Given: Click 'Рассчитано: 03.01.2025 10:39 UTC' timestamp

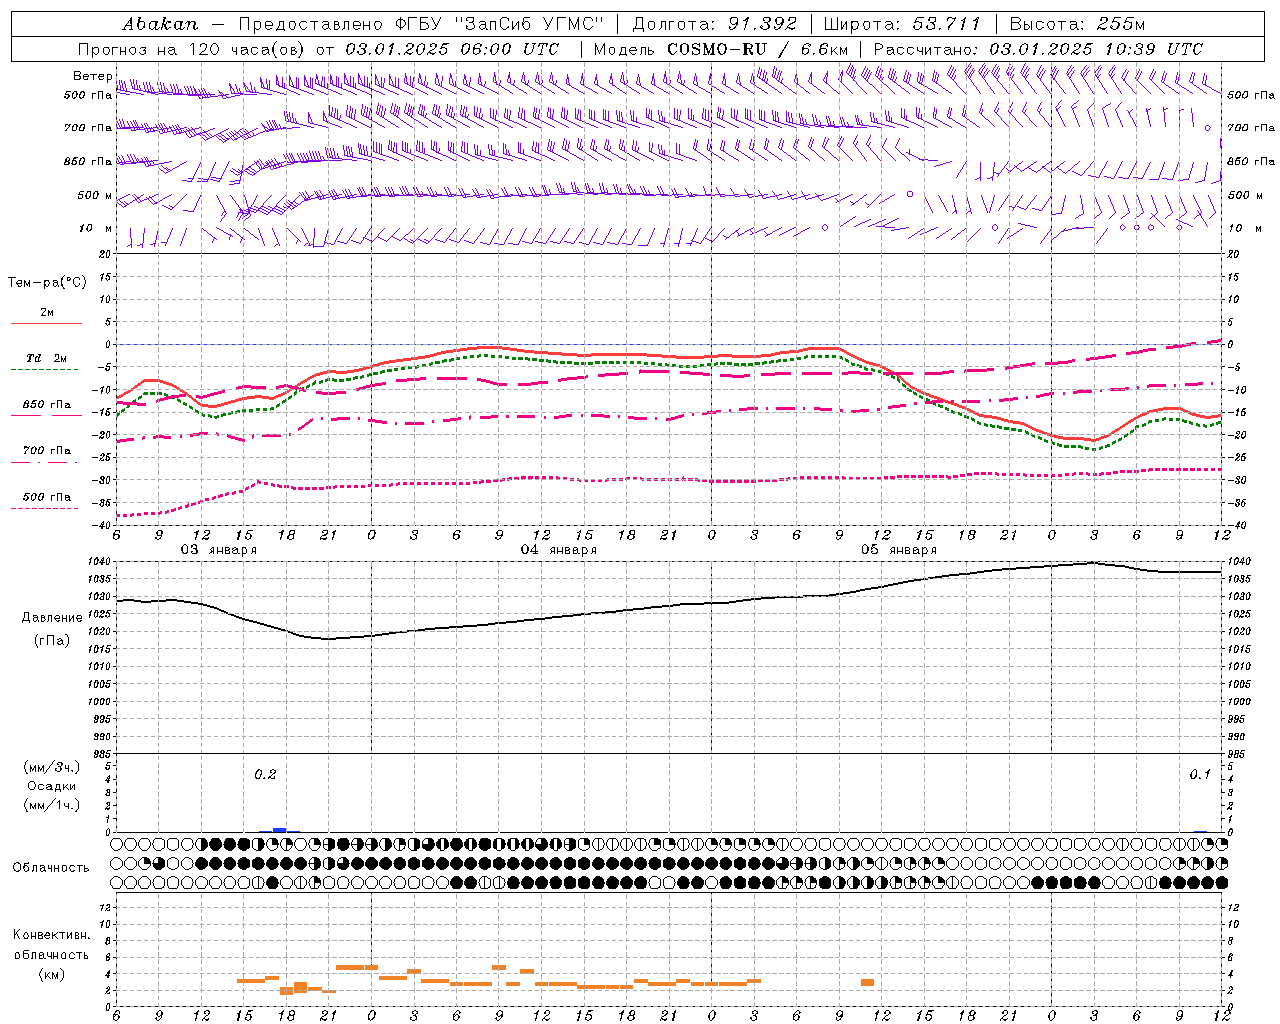Looking at the screenshot, I should pos(1038,49).
